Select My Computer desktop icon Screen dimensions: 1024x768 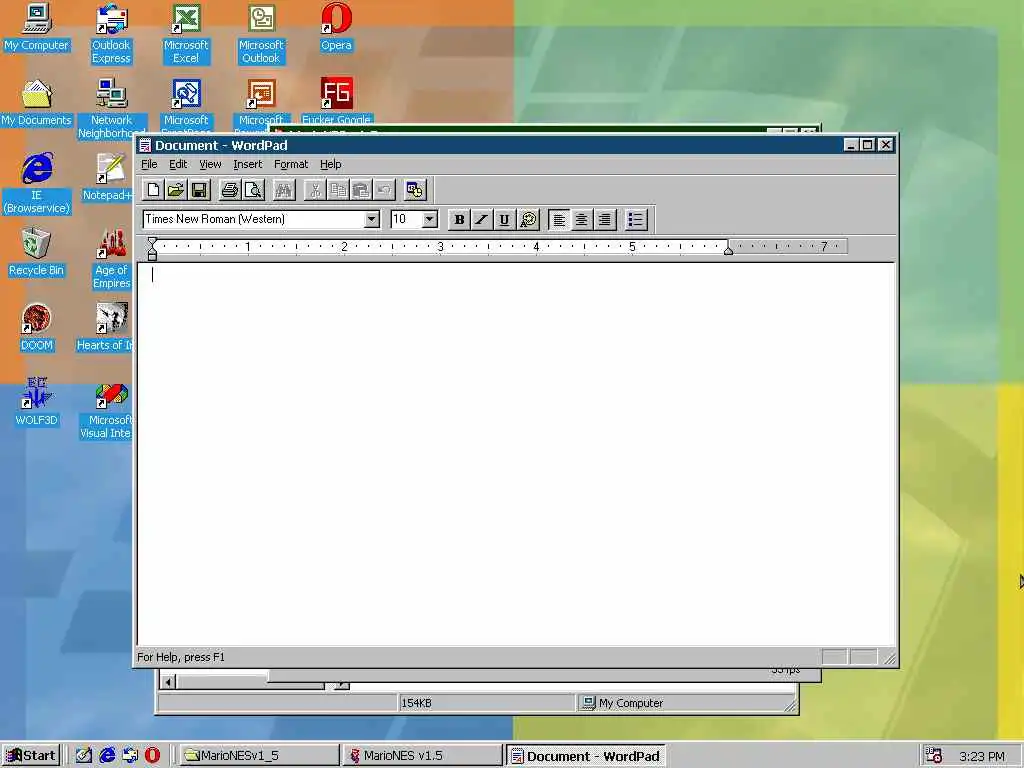coord(37,27)
